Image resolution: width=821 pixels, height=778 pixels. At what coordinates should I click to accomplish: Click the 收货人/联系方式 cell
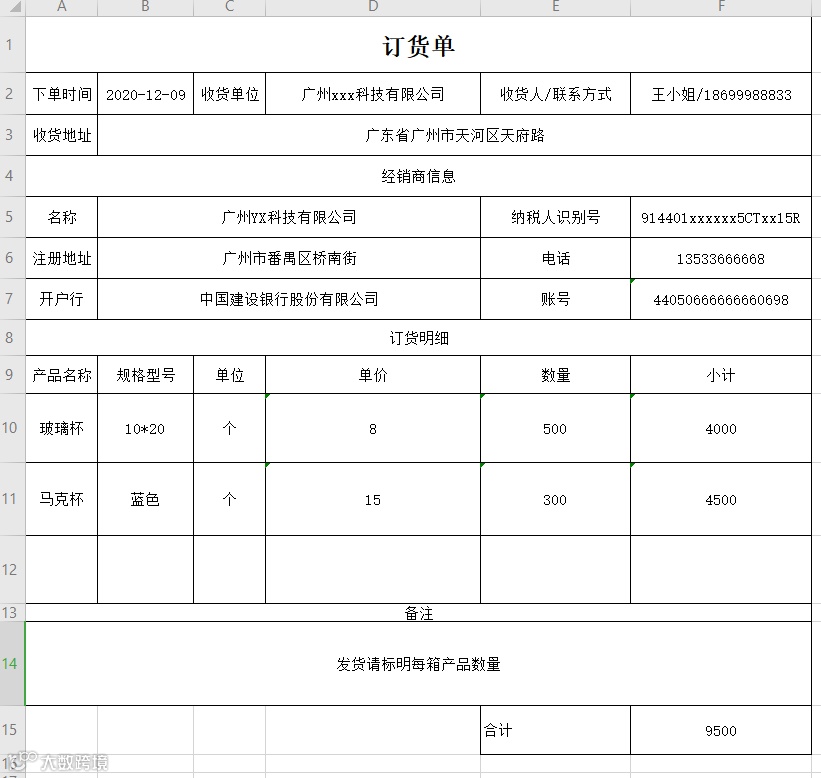click(556, 94)
